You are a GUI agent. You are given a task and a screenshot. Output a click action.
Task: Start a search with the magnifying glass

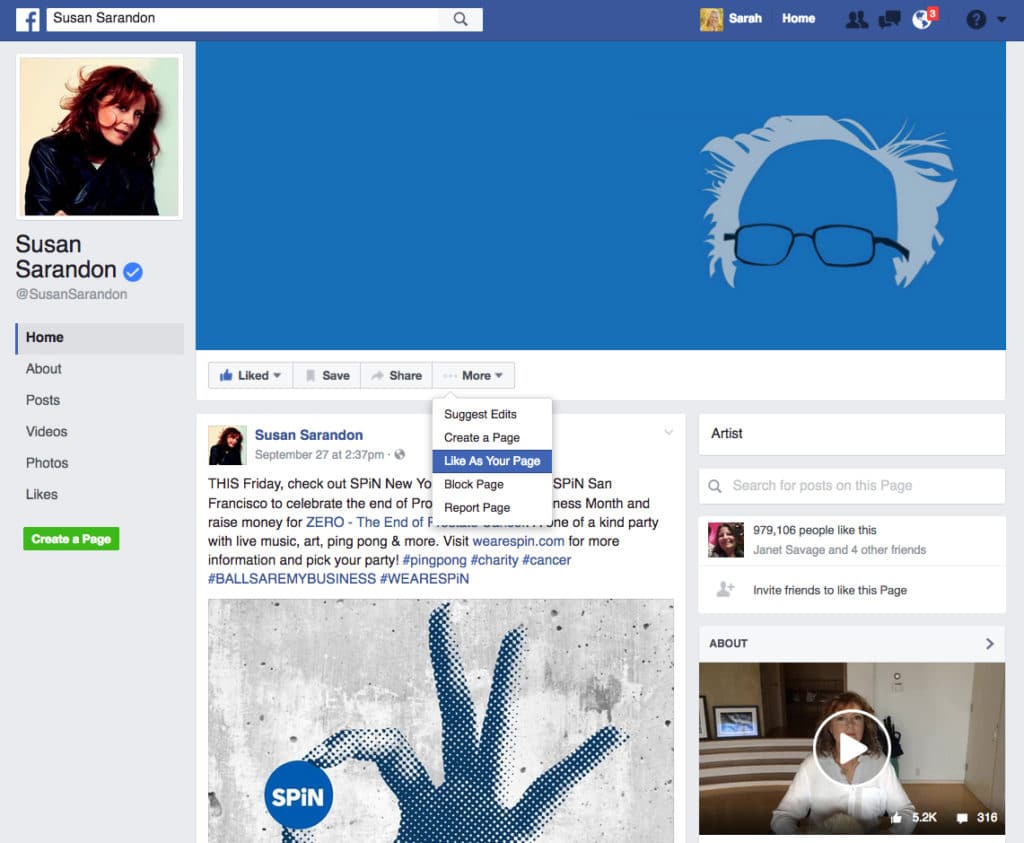[459, 18]
